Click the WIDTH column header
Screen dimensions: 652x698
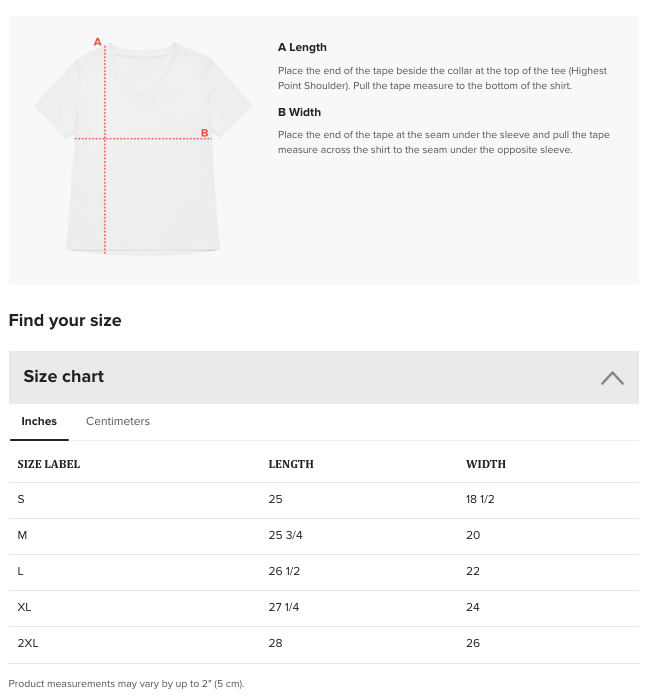point(486,464)
